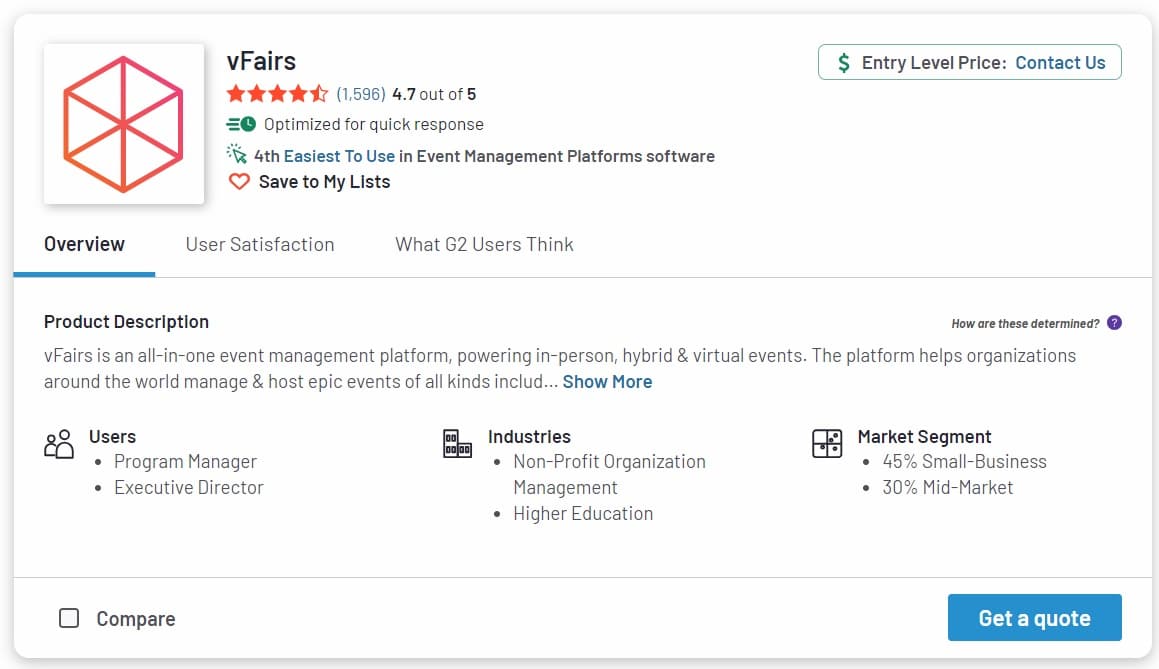Expand description with Show More
Image resolution: width=1159 pixels, height=669 pixels.
pos(608,381)
